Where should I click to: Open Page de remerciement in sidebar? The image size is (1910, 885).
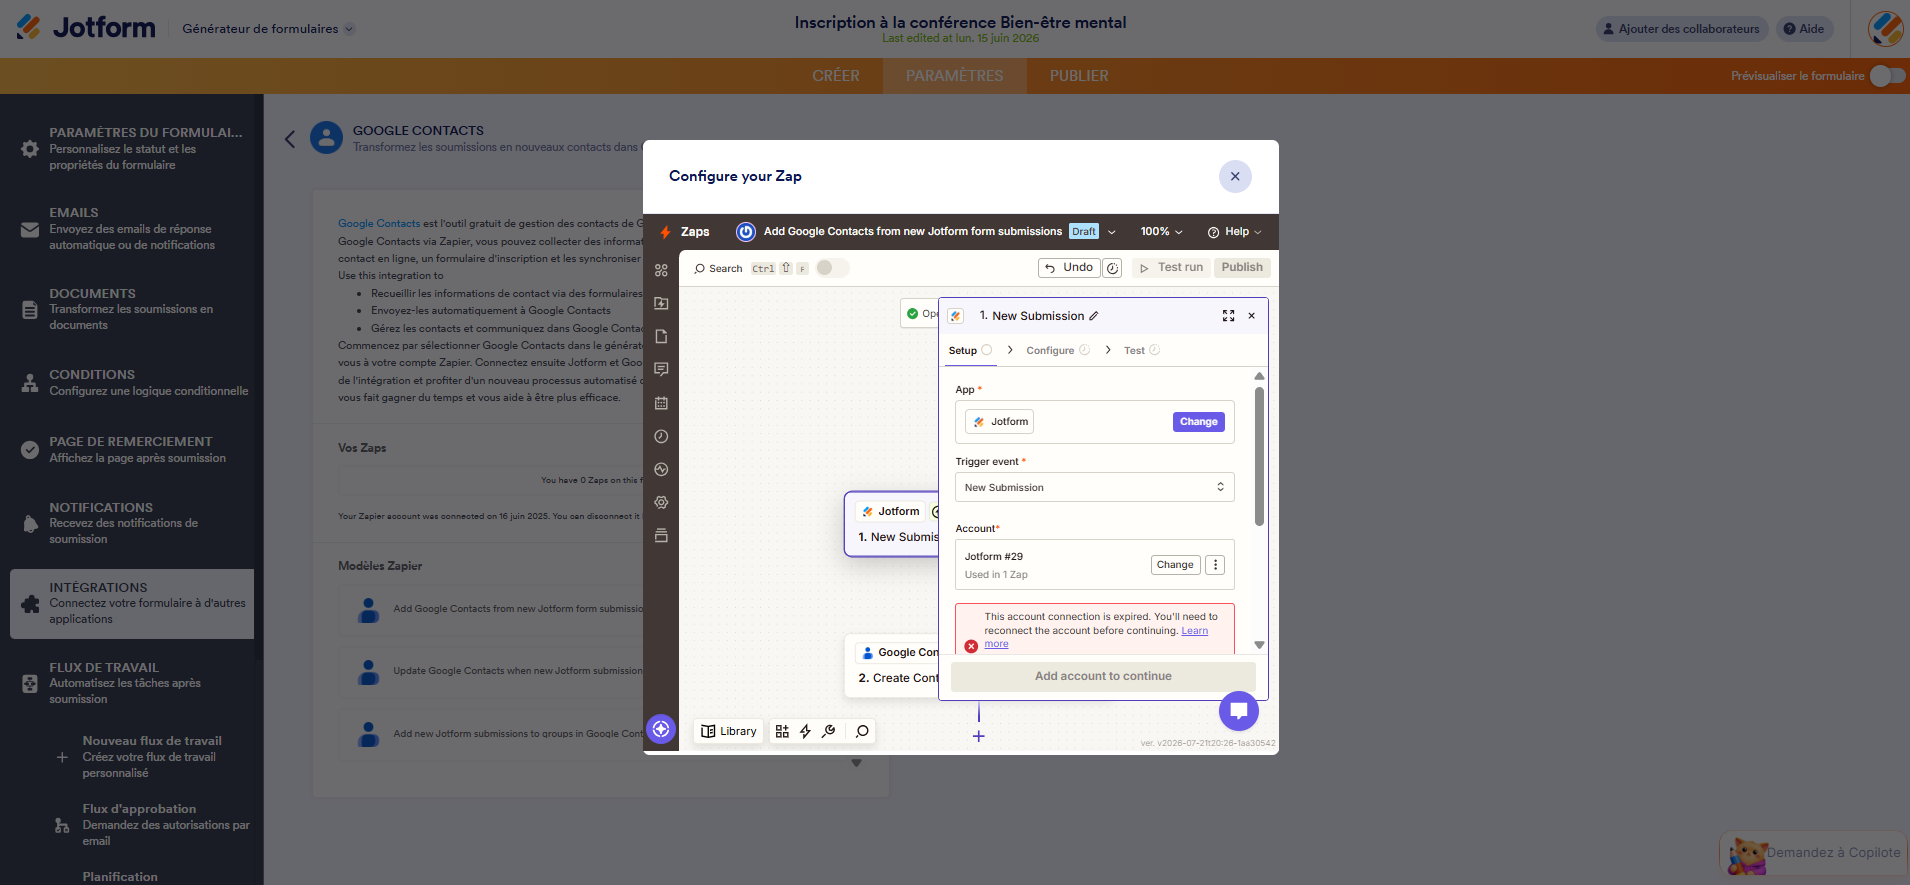132,450
